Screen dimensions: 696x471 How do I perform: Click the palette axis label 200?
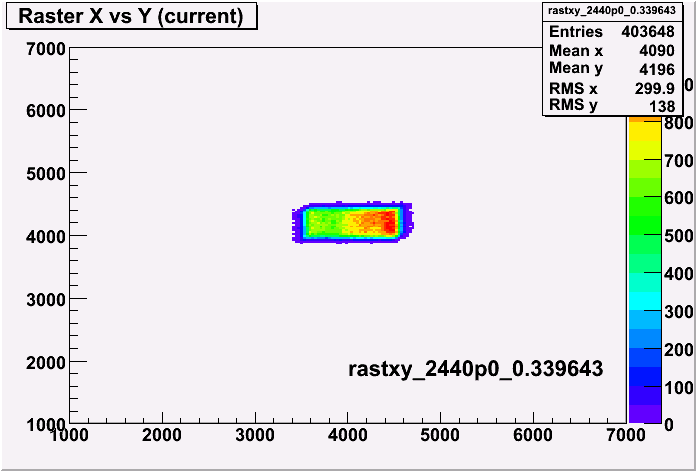click(679, 350)
